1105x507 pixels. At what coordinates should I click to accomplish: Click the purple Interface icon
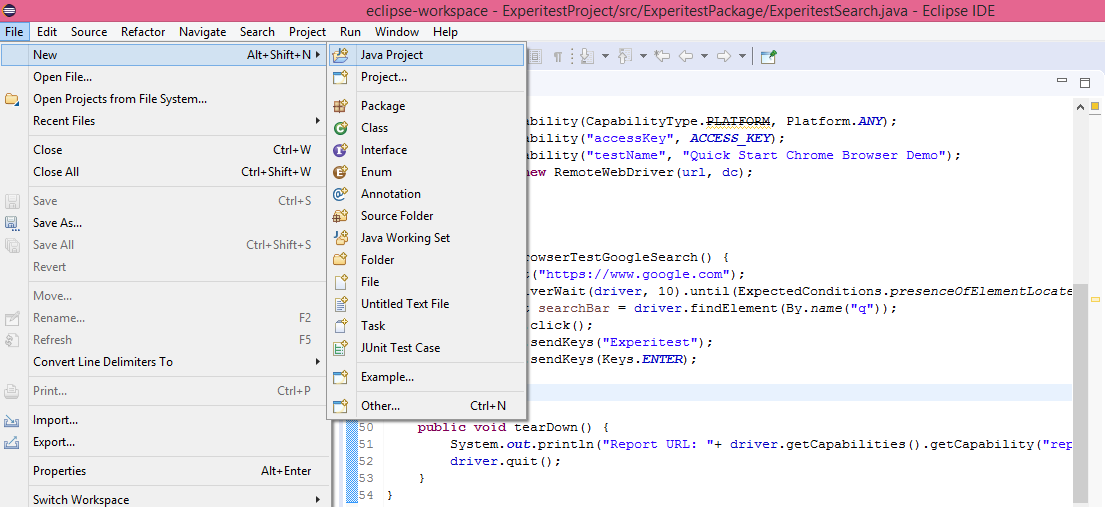(x=340, y=149)
